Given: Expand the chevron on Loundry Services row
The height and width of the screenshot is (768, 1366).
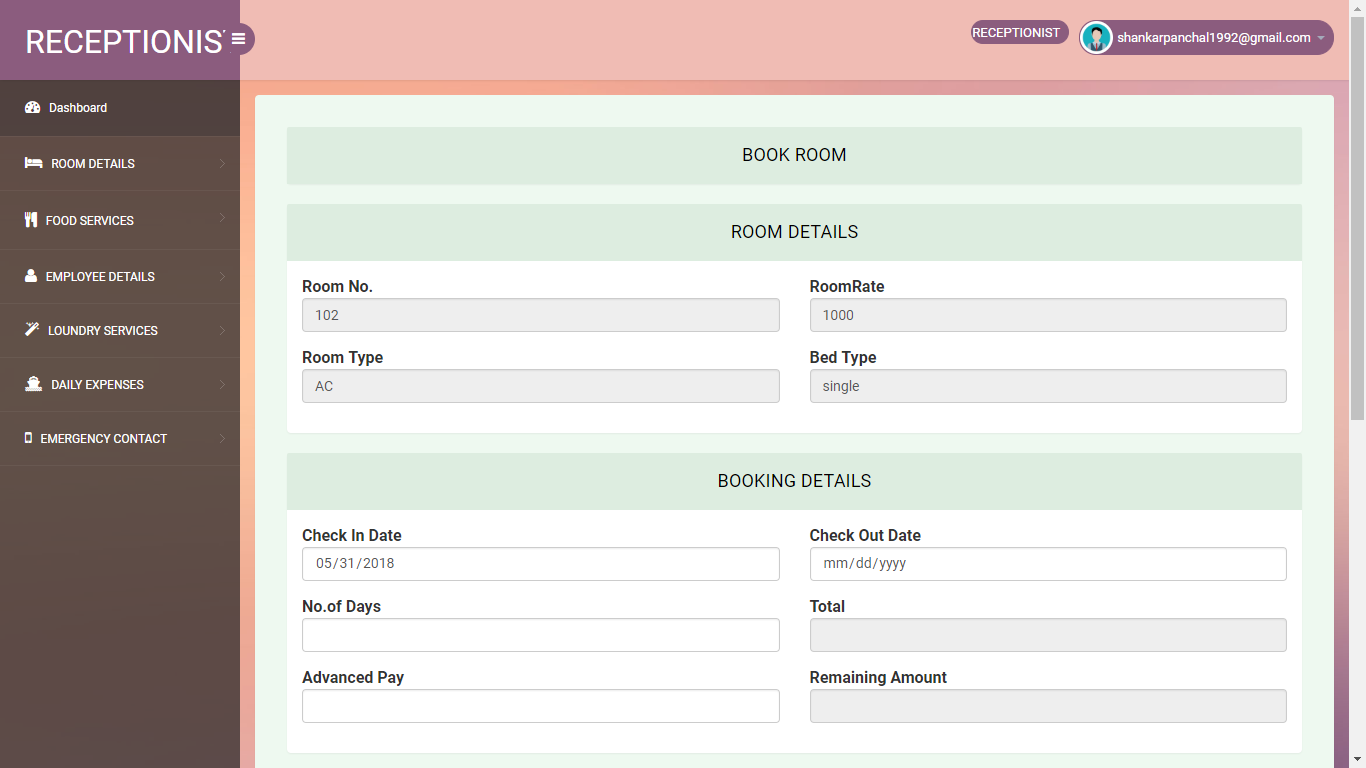Looking at the screenshot, I should coord(222,330).
